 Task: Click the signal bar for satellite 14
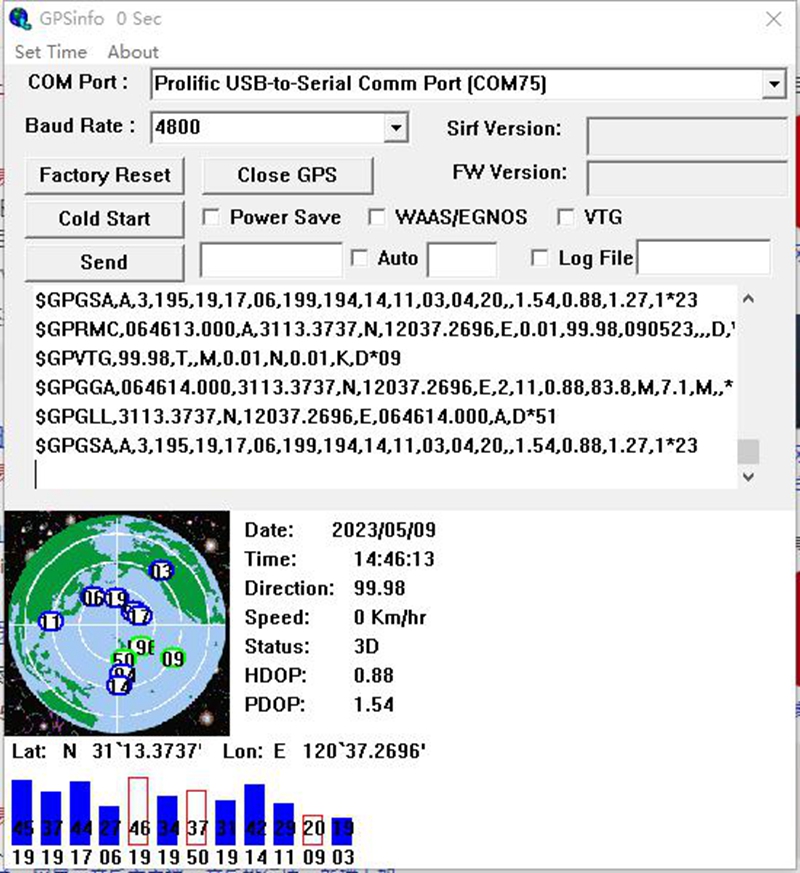pos(255,815)
